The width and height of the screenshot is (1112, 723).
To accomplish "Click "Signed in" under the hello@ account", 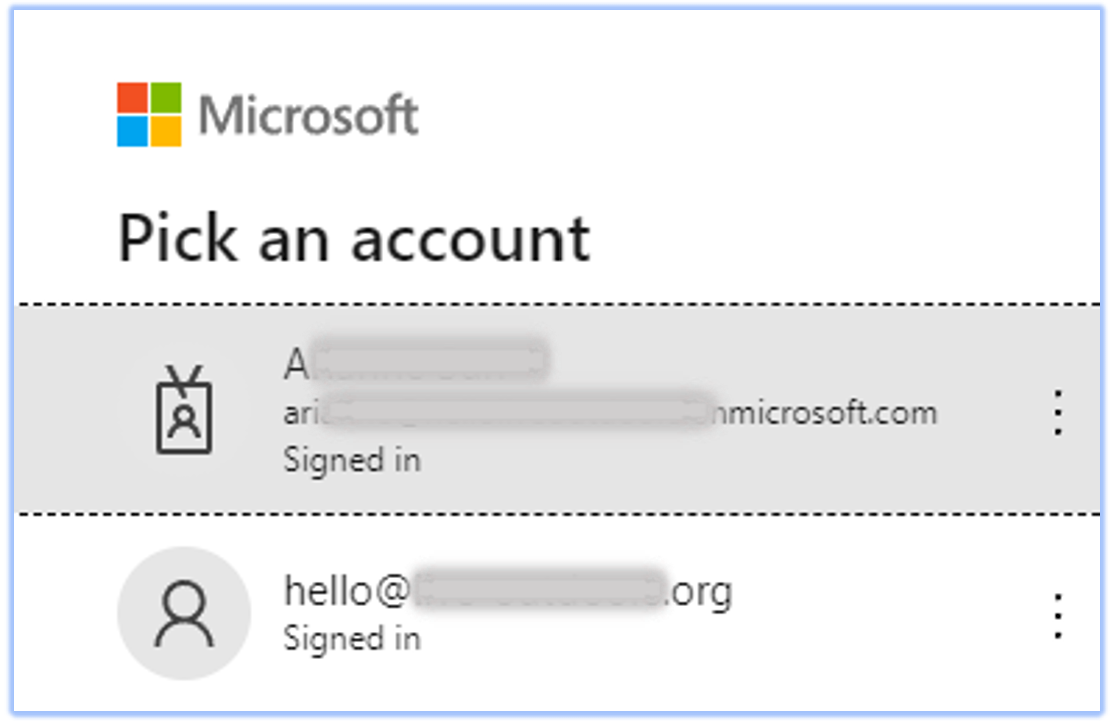I will [352, 638].
